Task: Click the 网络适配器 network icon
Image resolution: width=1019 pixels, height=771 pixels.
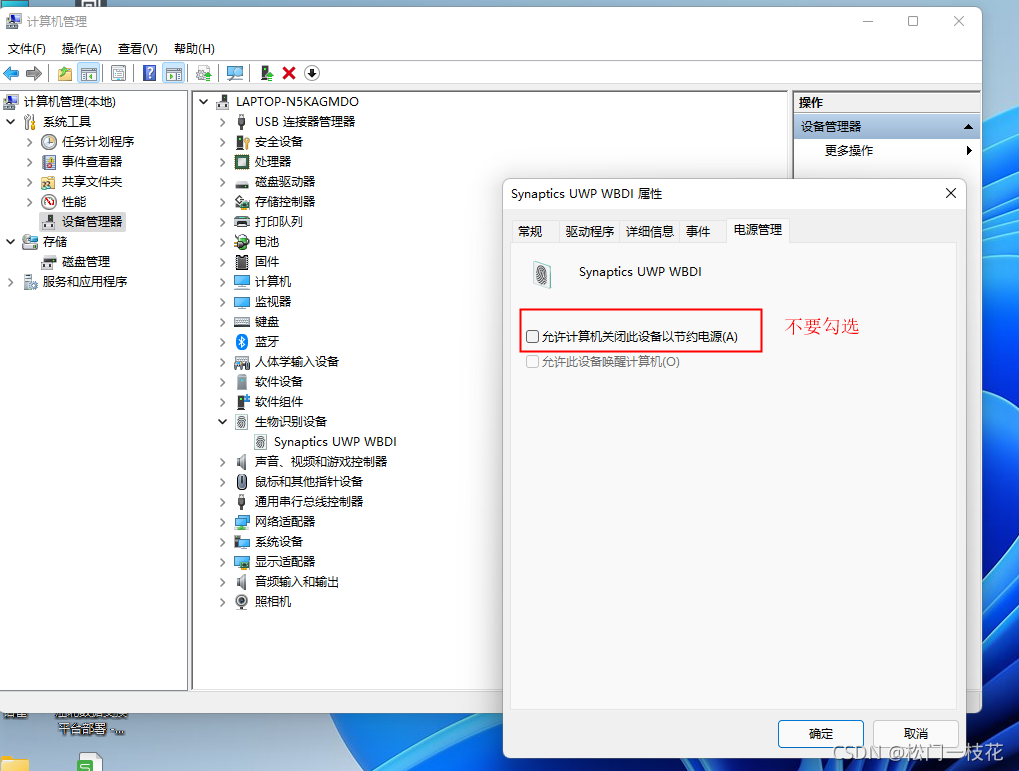Action: 242,522
